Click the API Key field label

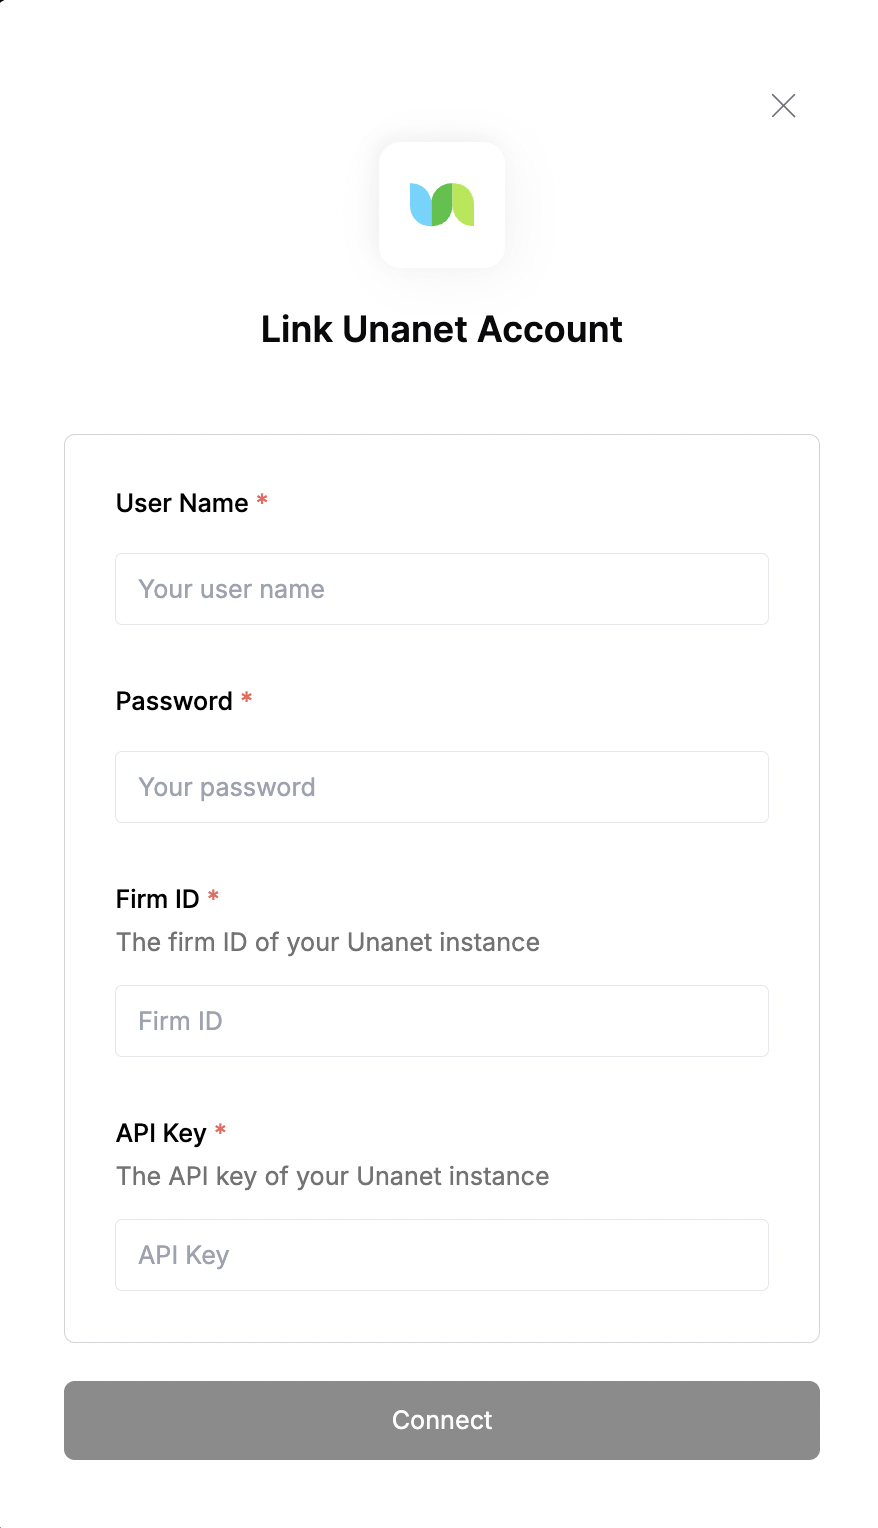pos(161,1133)
